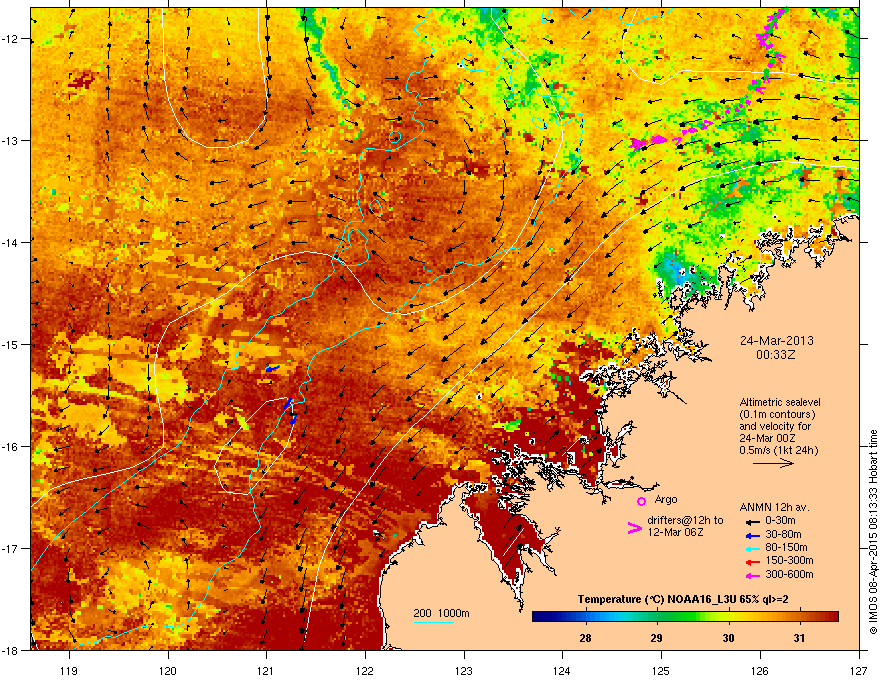
Task: Click the cyan 80-150m arrow legend symbol
Action: [x=752, y=548]
